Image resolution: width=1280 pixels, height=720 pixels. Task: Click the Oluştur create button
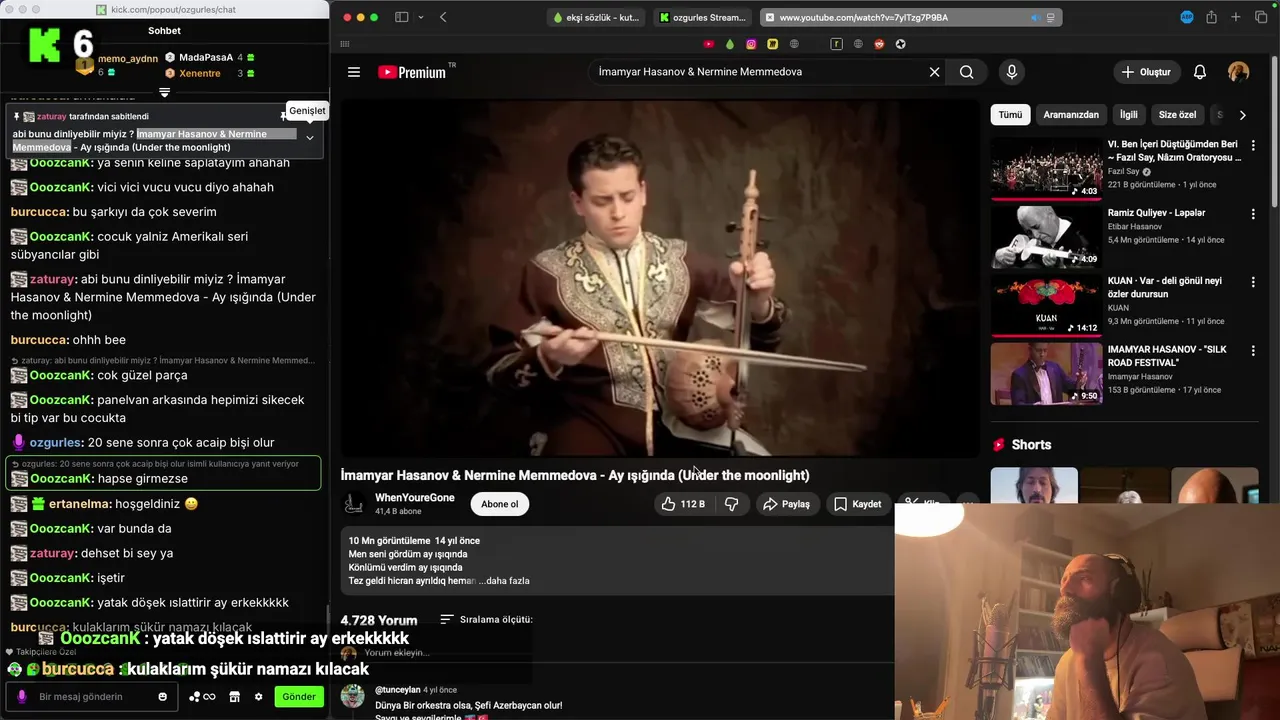tap(1146, 72)
